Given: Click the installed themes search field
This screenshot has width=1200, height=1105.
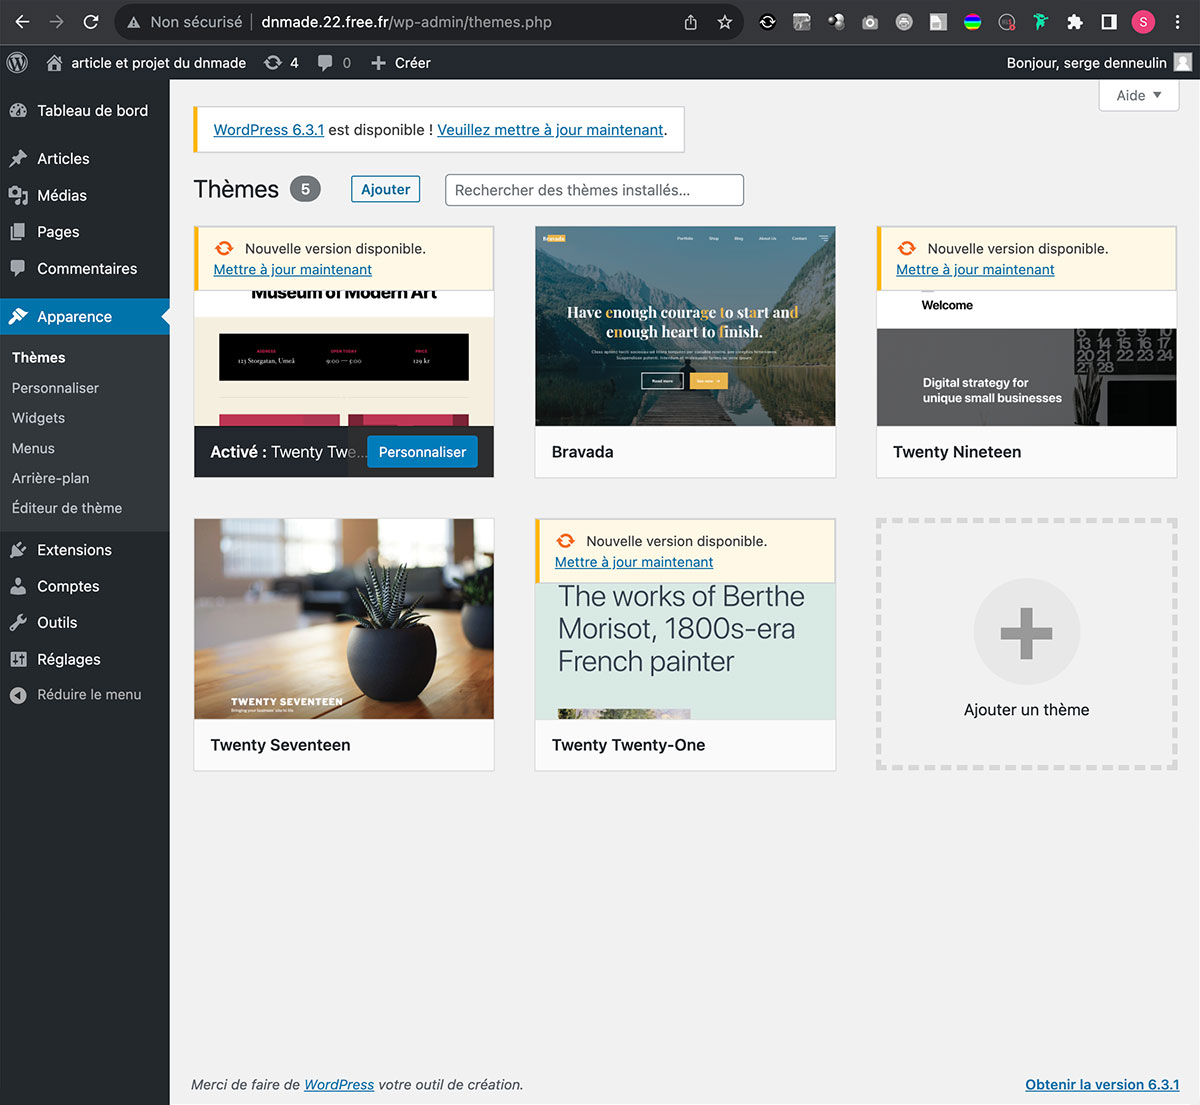Looking at the screenshot, I should coord(594,190).
